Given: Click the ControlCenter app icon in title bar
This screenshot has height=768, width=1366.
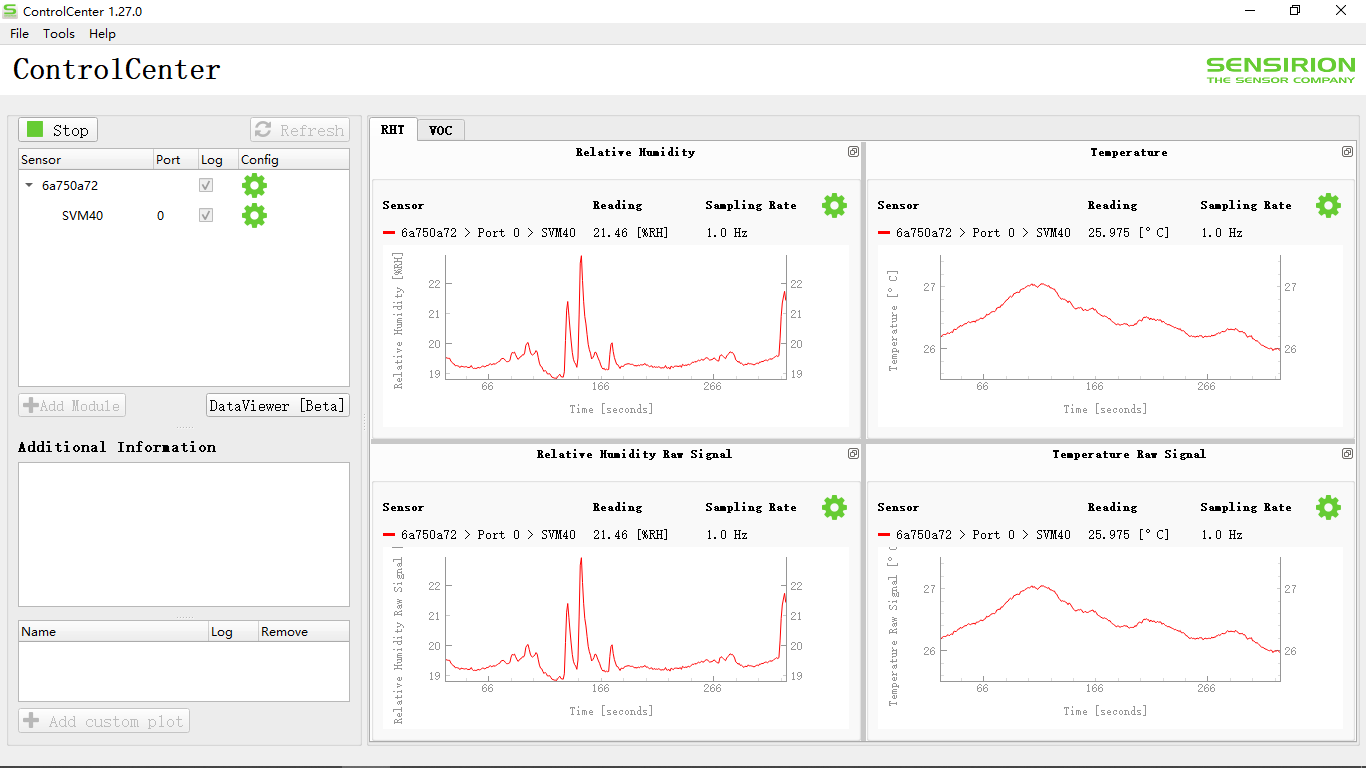Looking at the screenshot, I should coord(10,11).
